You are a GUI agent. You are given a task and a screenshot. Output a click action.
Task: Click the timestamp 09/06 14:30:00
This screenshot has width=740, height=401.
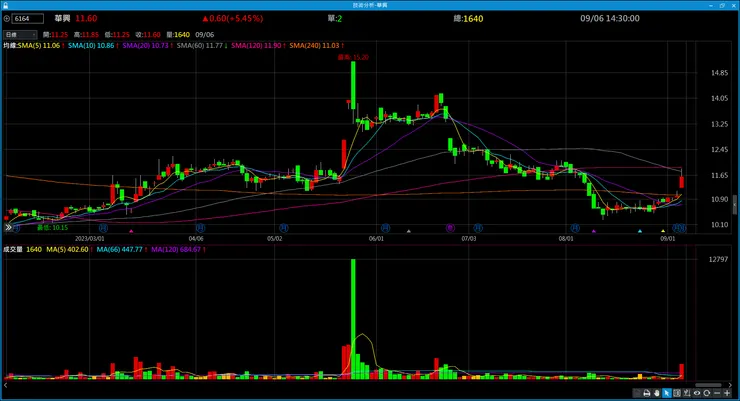(x=610, y=18)
